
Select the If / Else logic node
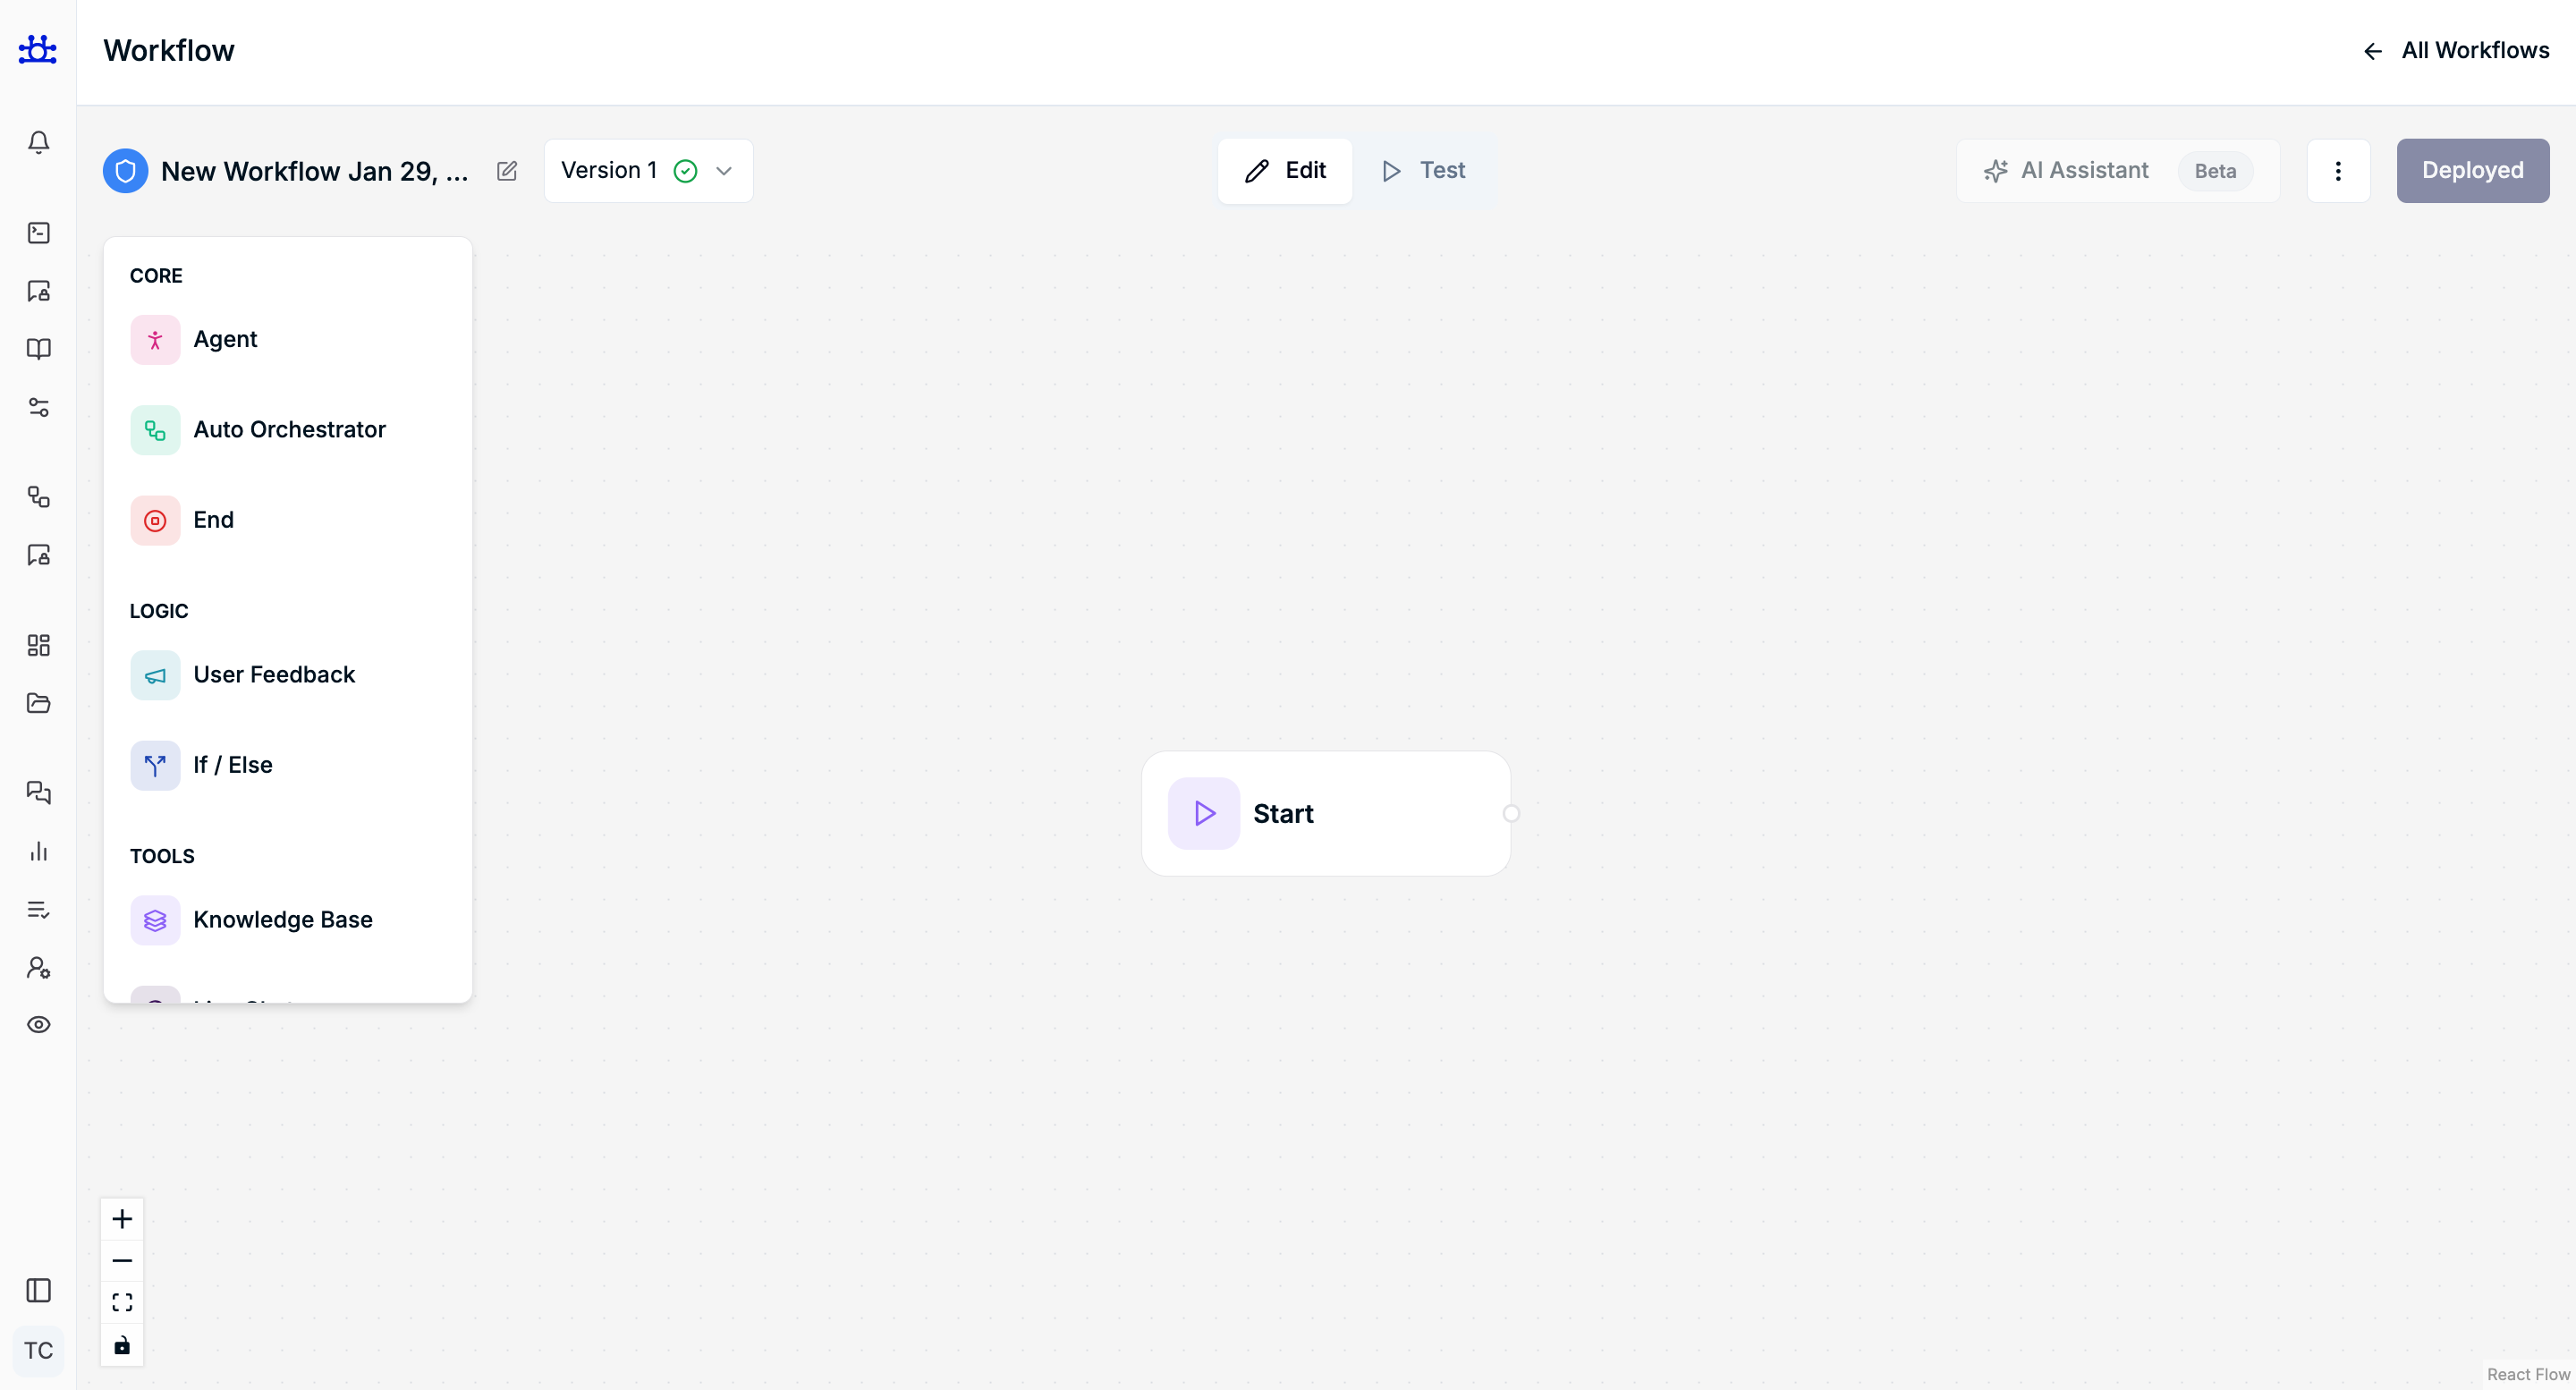click(x=232, y=765)
